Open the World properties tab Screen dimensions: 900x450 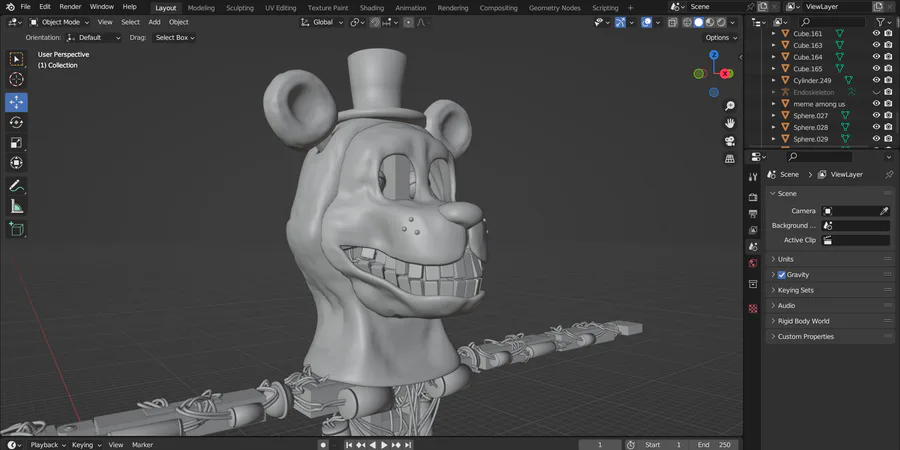(x=753, y=263)
